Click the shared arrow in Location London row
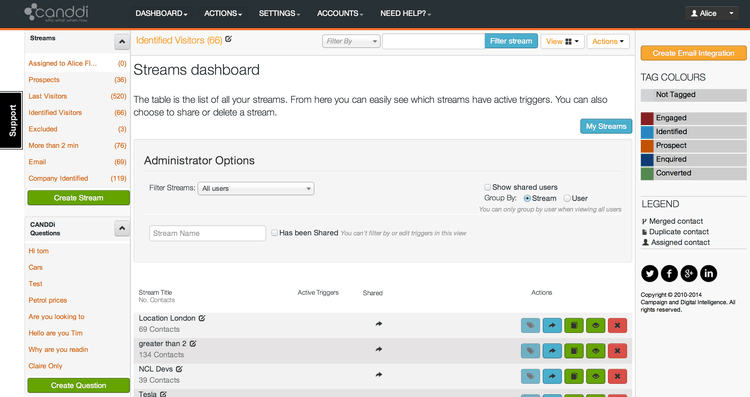 (378, 324)
